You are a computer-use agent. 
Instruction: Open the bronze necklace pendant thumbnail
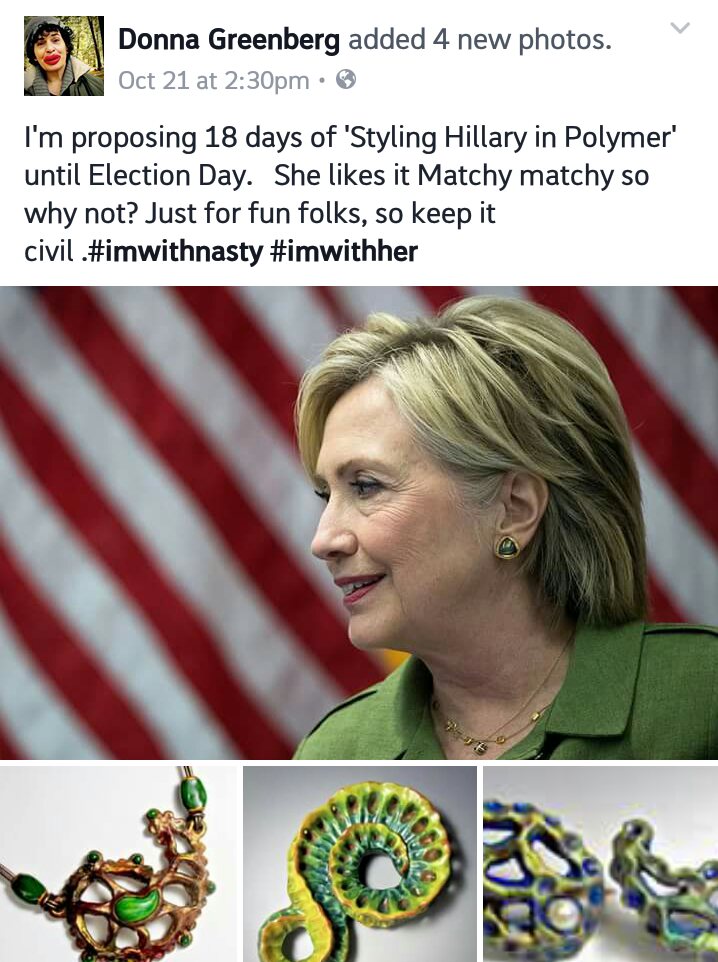pos(118,864)
